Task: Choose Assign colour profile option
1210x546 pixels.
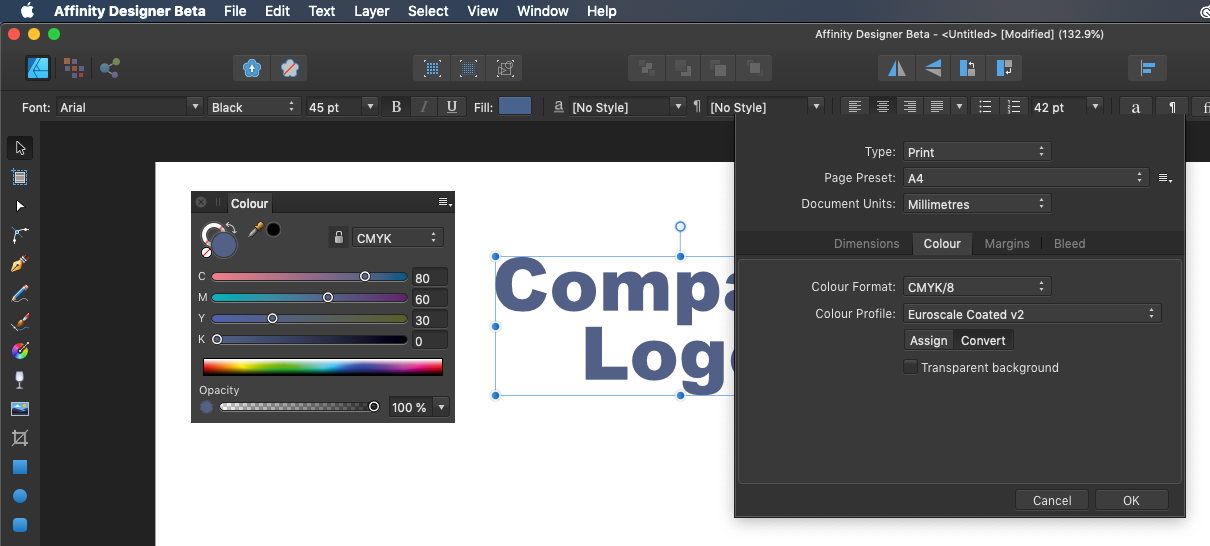Action: click(x=929, y=340)
